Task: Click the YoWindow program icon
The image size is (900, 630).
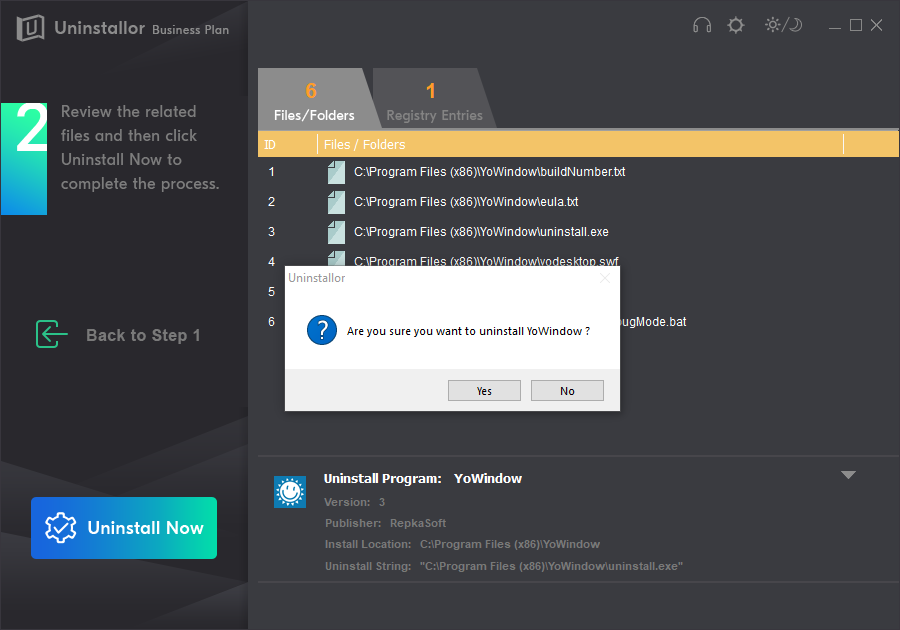Action: coord(290,492)
